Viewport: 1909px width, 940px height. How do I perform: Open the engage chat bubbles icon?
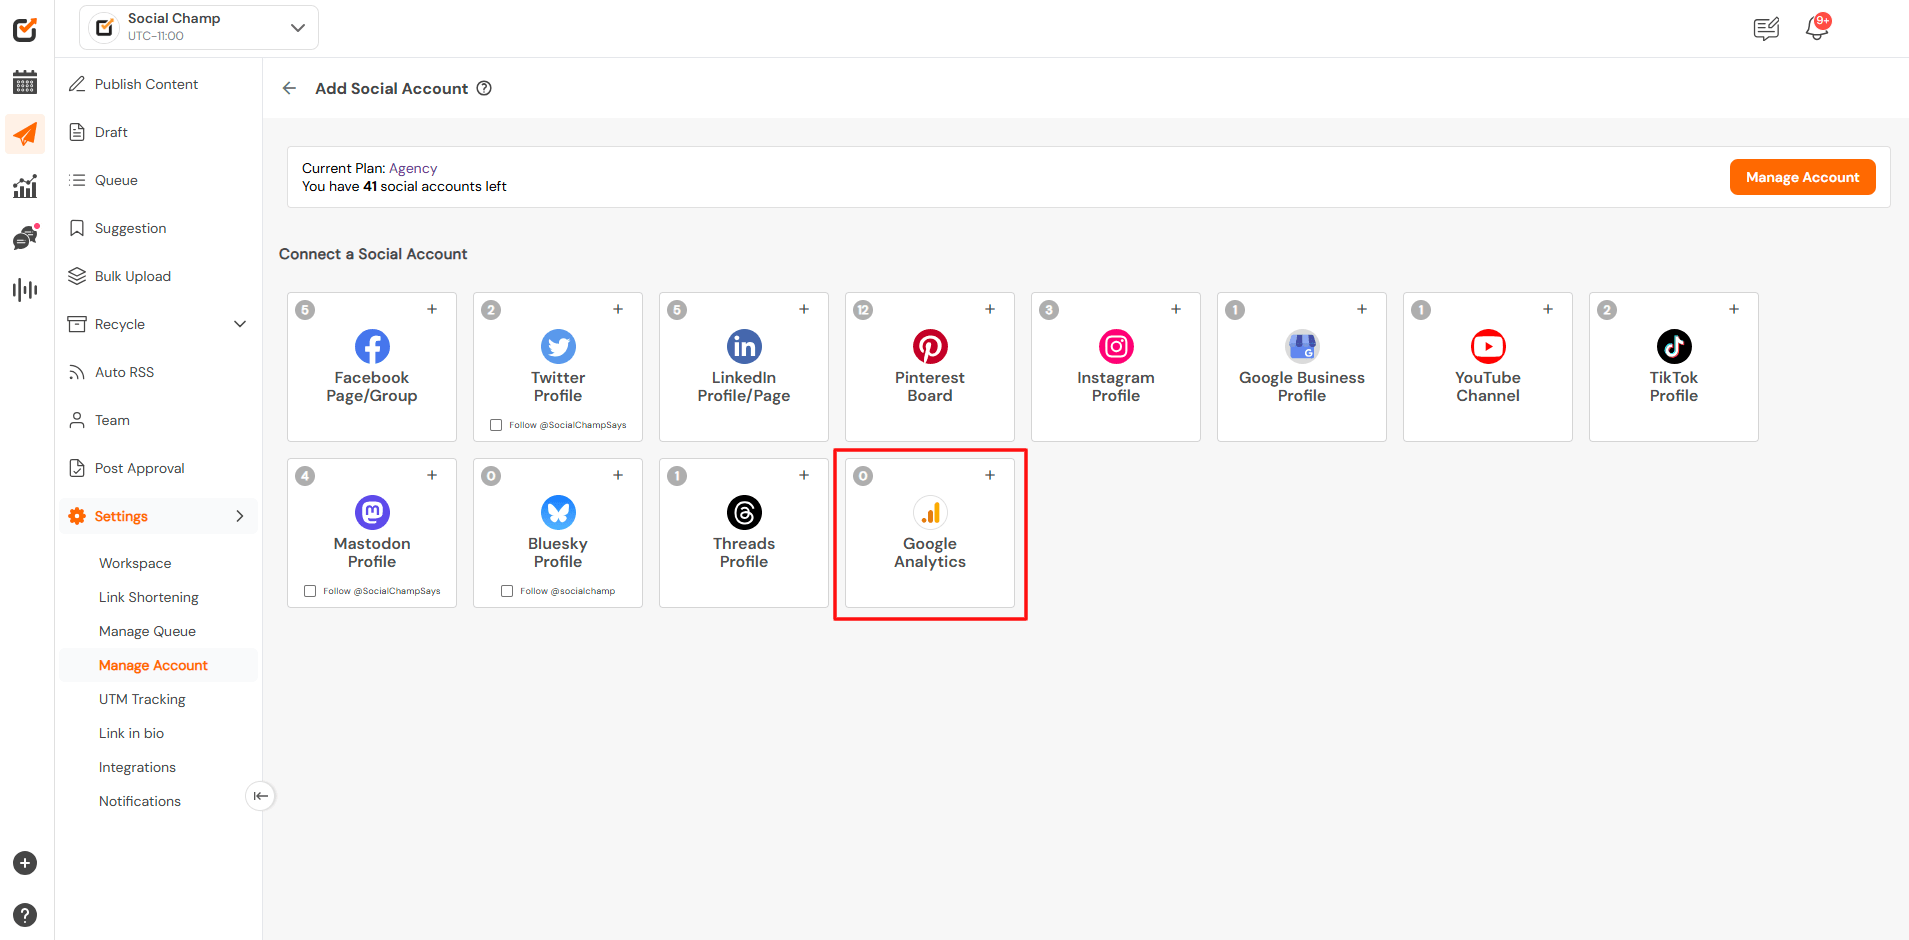coord(25,237)
